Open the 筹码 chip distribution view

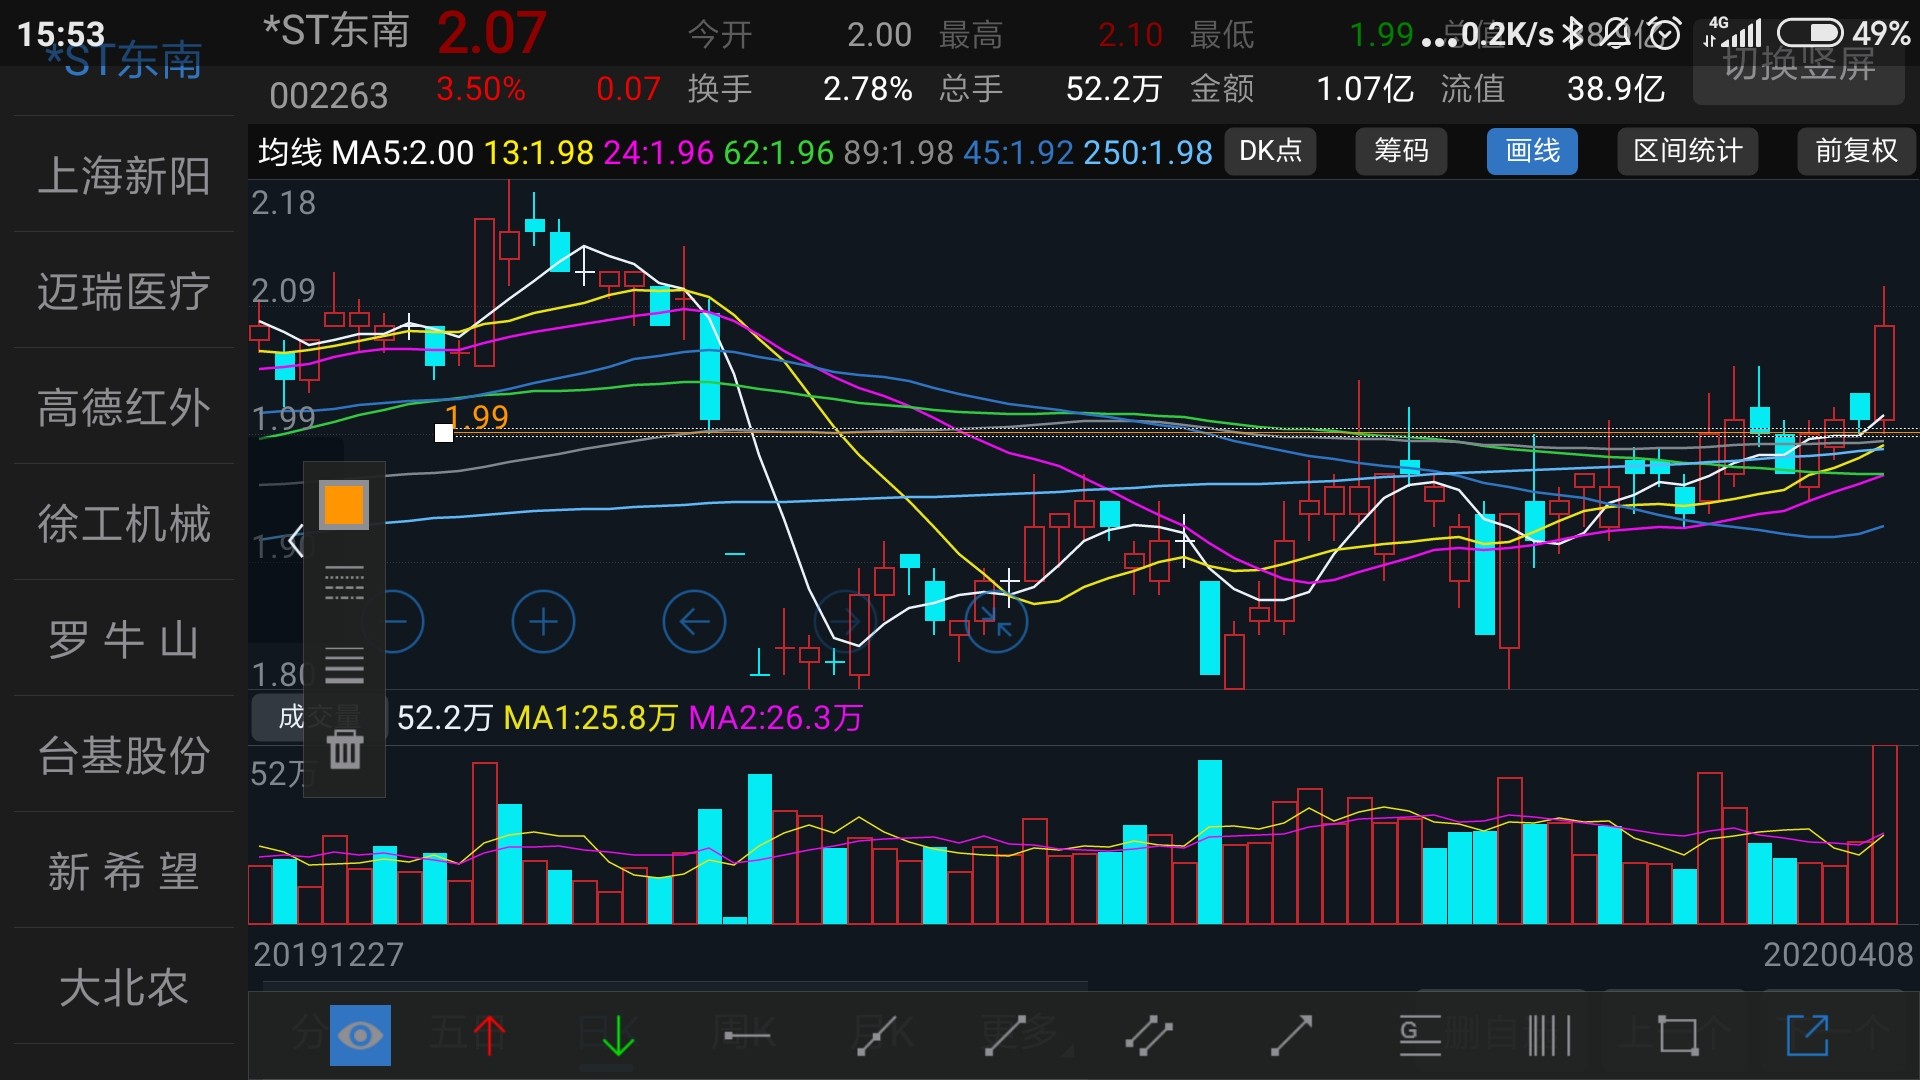click(1401, 151)
